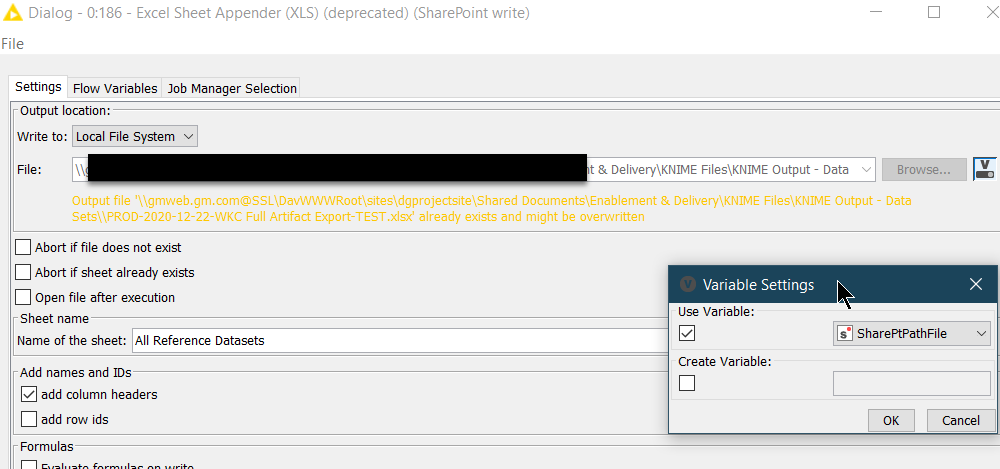Close the Variable Settings popup
The height and width of the screenshot is (469, 1000).
coord(976,284)
